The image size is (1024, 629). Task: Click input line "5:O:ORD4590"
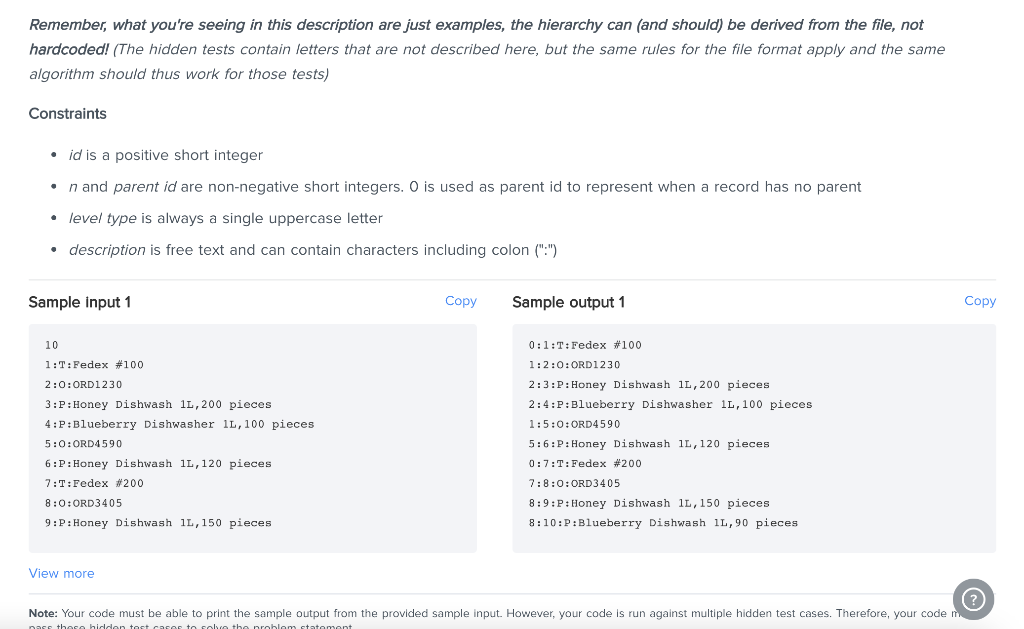pos(84,444)
